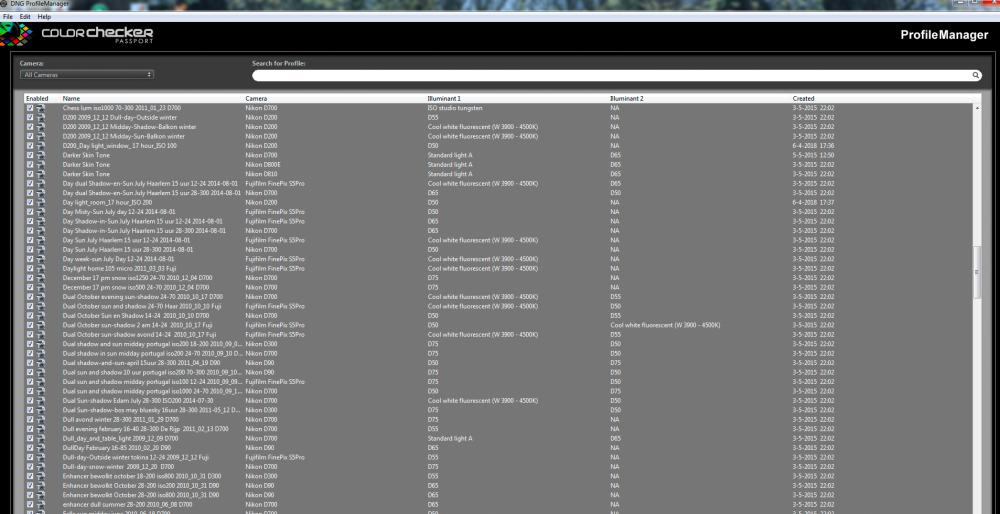Click profile icon of Dual shadow-and-sun-april 15uur row
The image size is (1000, 514).
(41, 363)
